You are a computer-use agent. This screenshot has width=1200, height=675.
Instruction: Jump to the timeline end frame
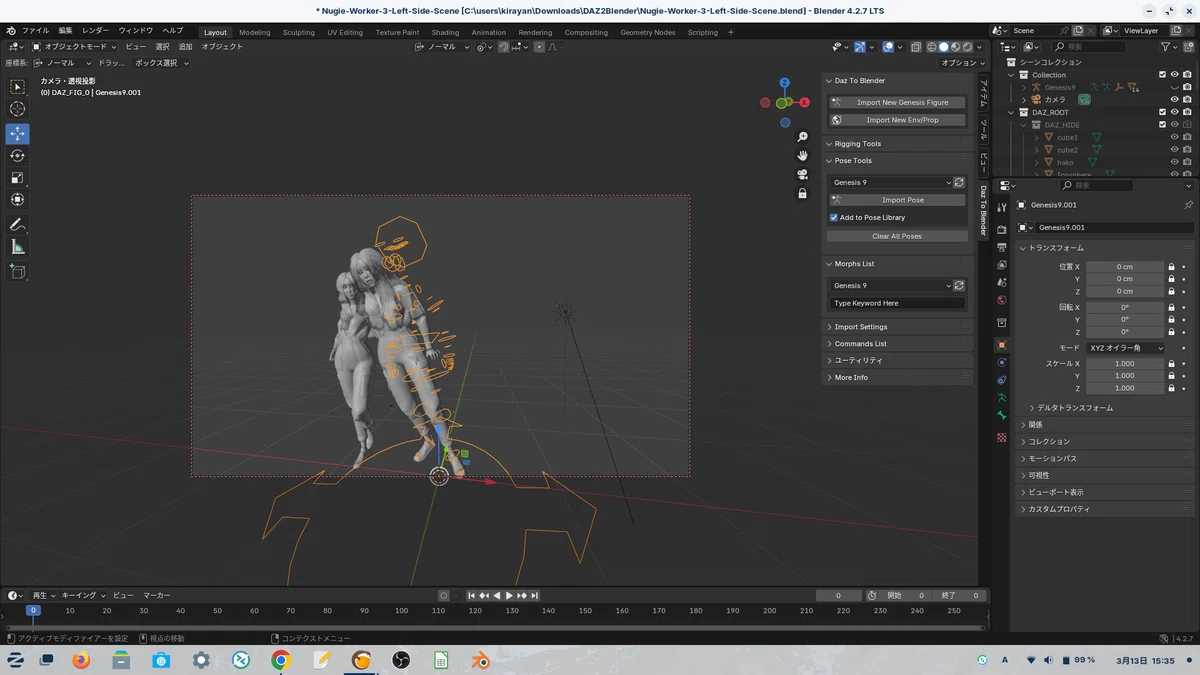535,596
